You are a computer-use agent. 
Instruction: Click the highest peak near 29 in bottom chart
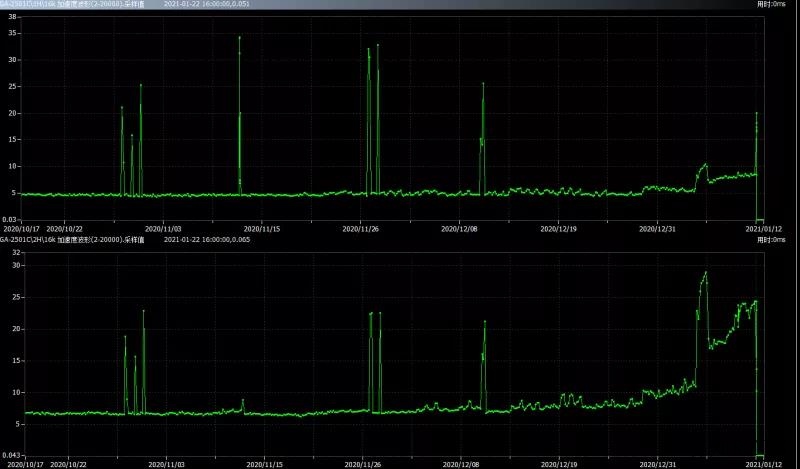click(705, 272)
